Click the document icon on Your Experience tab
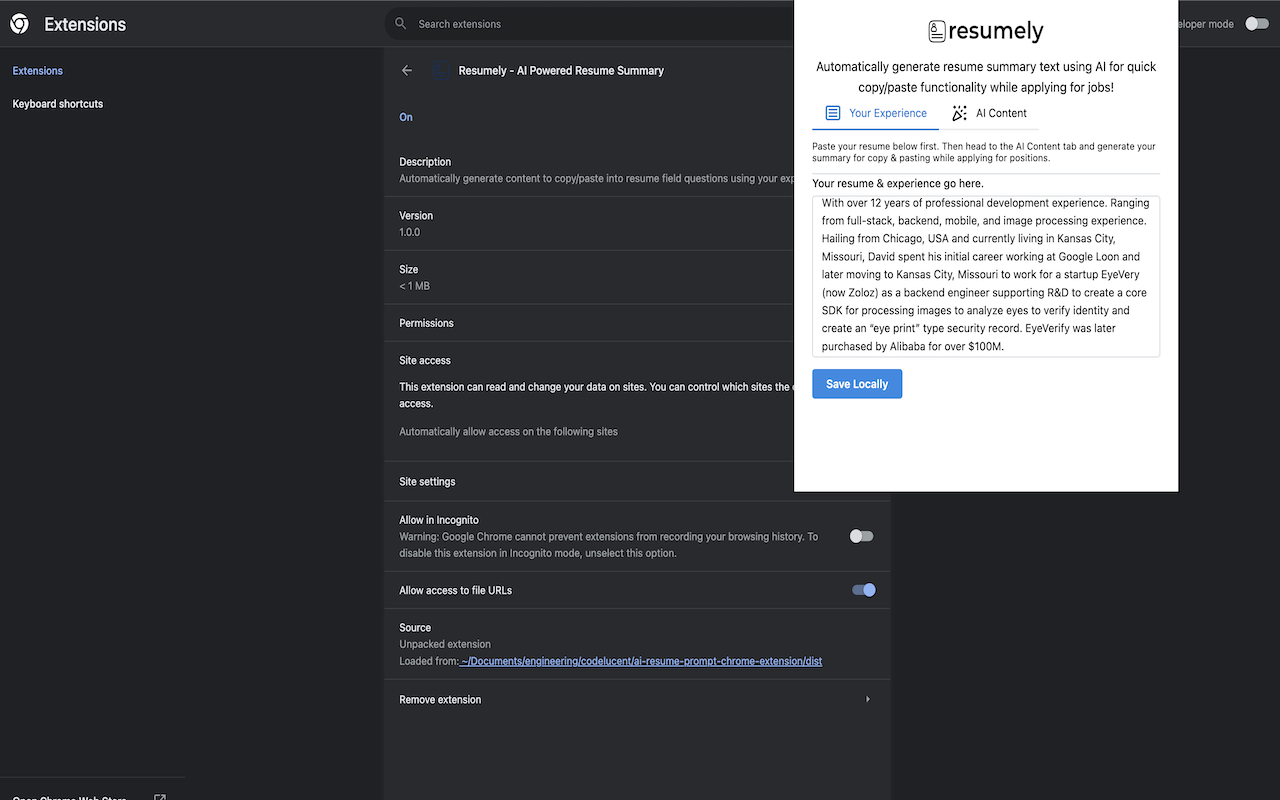 [832, 113]
